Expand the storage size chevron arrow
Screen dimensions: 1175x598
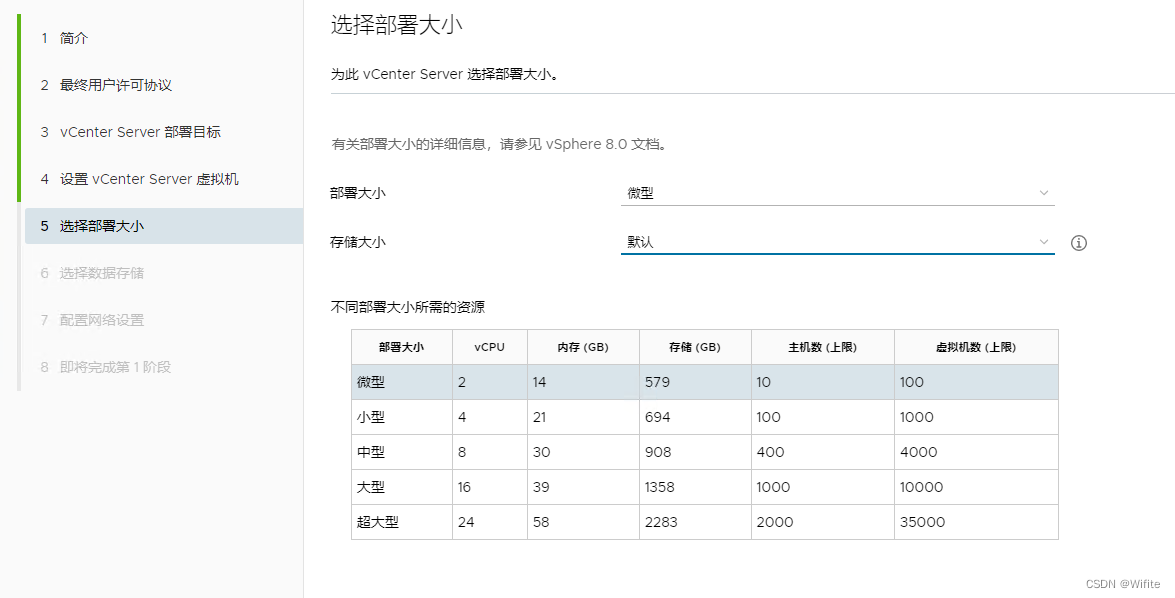pyautogui.click(x=1044, y=242)
